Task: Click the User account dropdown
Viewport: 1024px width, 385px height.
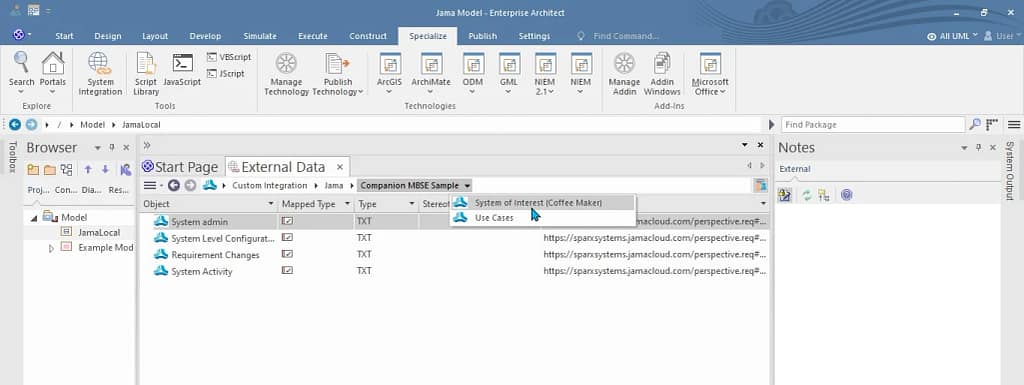Action: coord(1002,37)
